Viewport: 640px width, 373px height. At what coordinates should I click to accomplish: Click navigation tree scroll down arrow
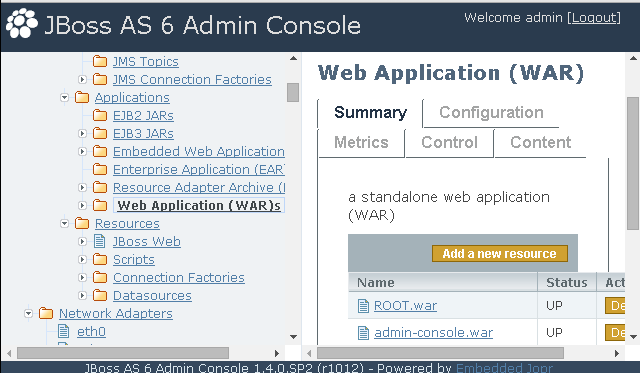(x=293, y=337)
